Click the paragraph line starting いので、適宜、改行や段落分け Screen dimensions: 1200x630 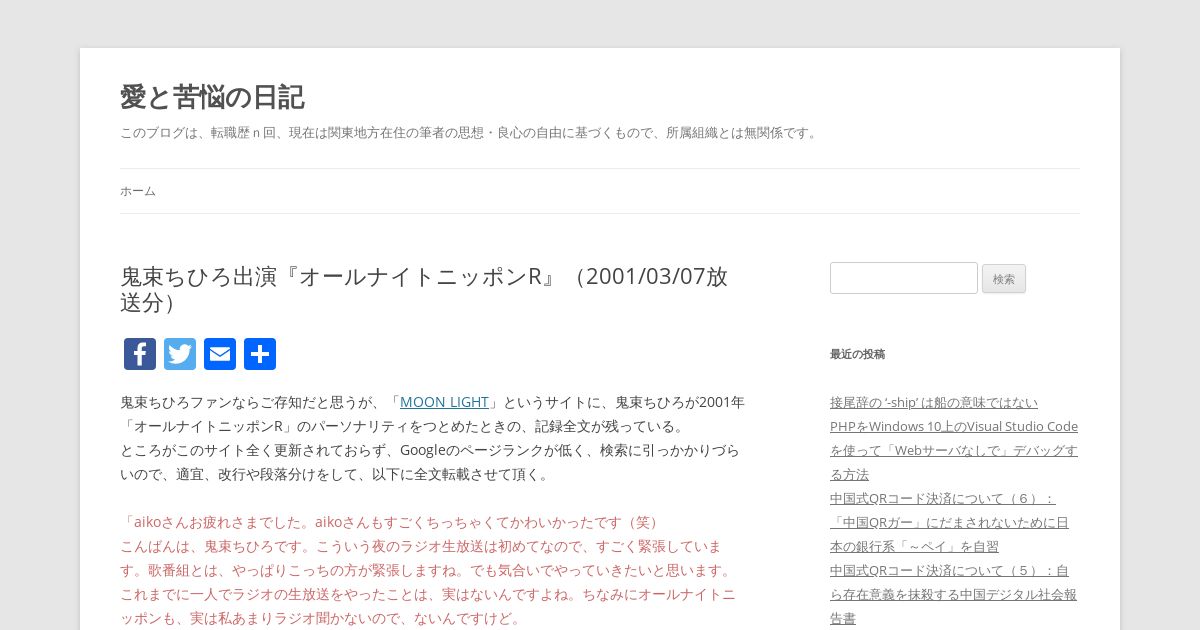point(336,474)
